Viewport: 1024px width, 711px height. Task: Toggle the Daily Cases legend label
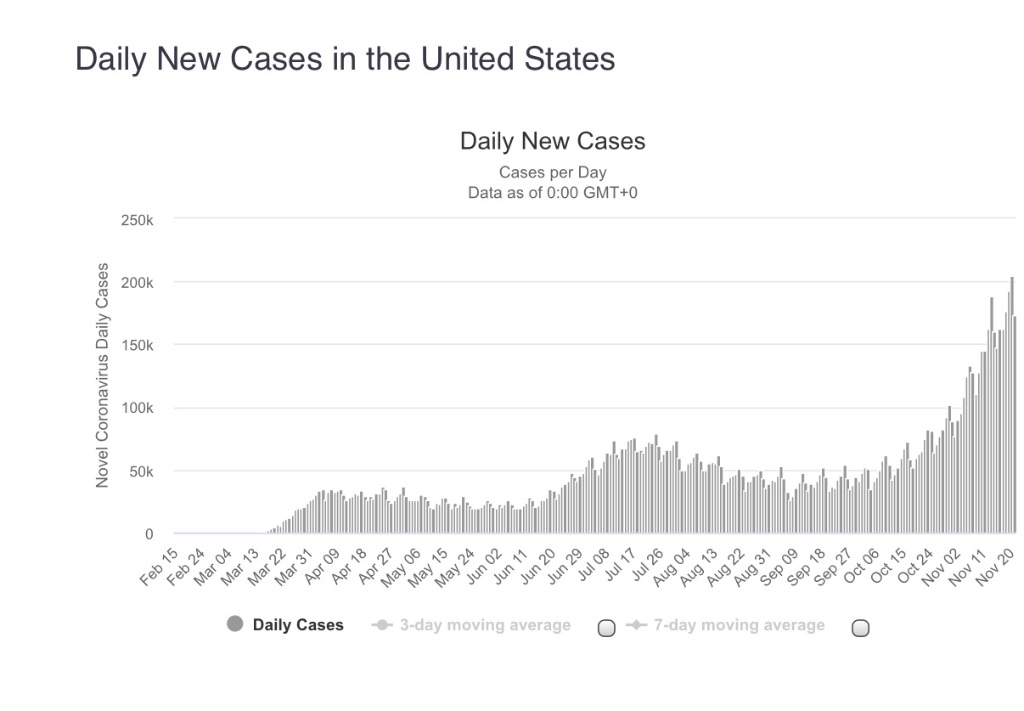(298, 625)
